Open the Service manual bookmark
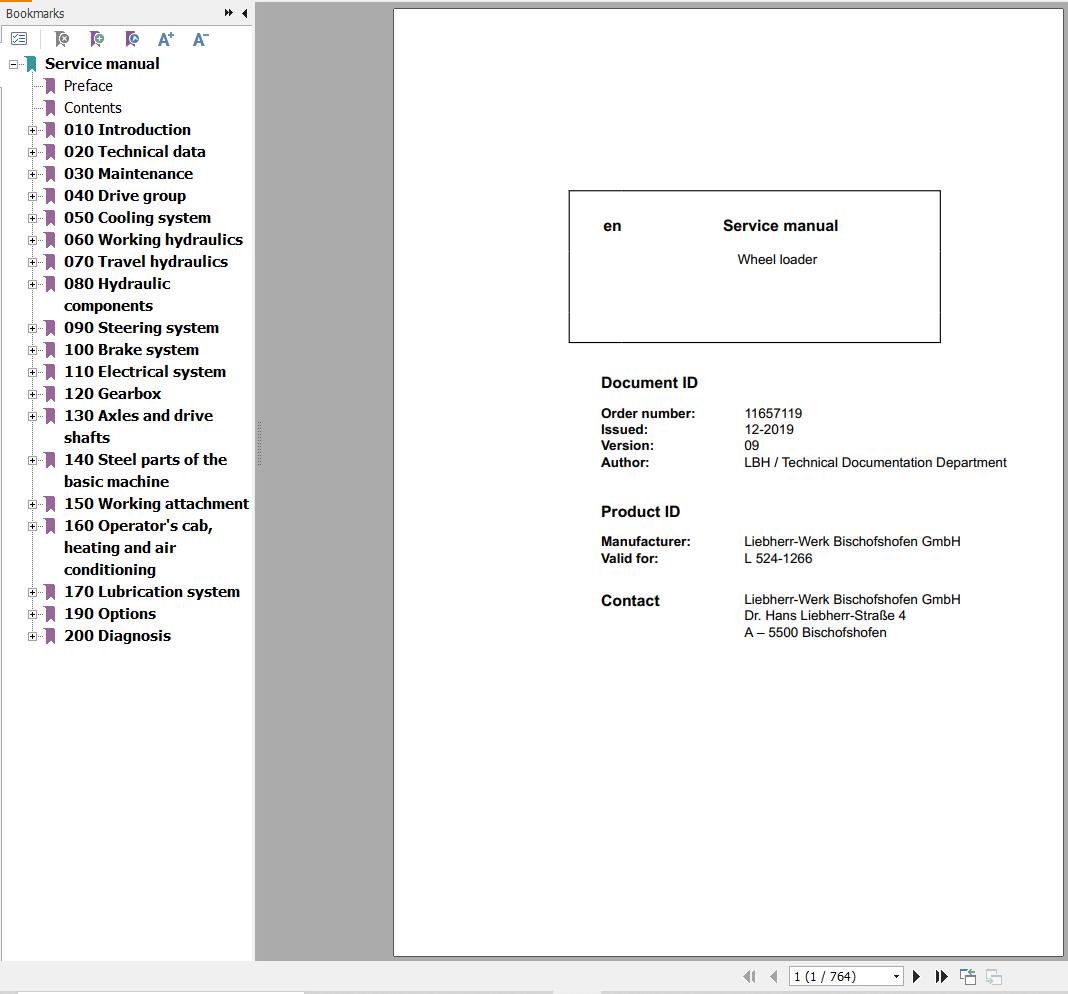The image size is (1068, 994). pos(102,64)
